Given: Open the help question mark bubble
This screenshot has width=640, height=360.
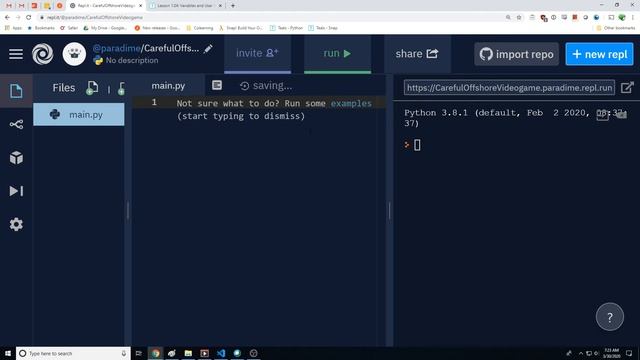Looking at the screenshot, I should point(609,317).
